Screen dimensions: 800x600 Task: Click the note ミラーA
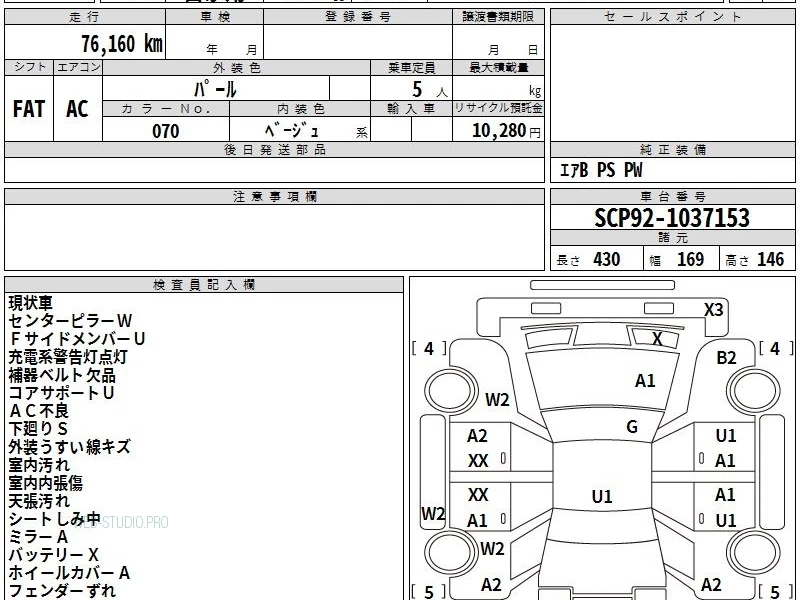[38, 537]
